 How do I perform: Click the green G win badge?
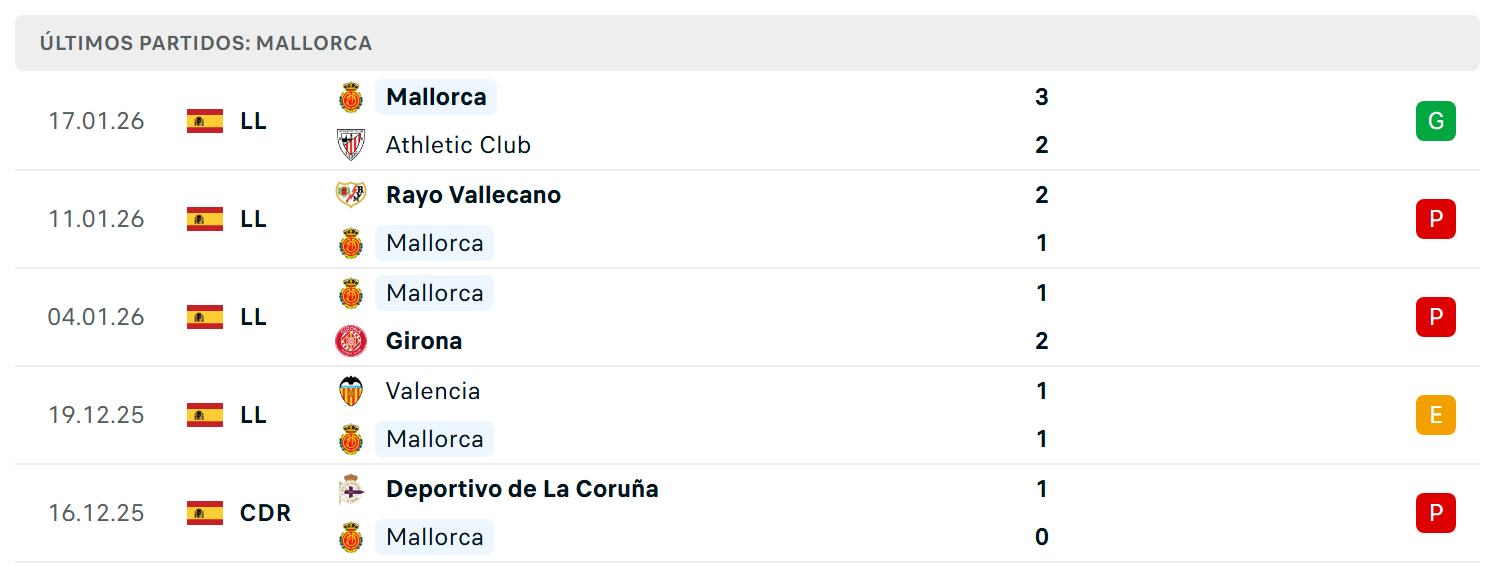(1436, 121)
